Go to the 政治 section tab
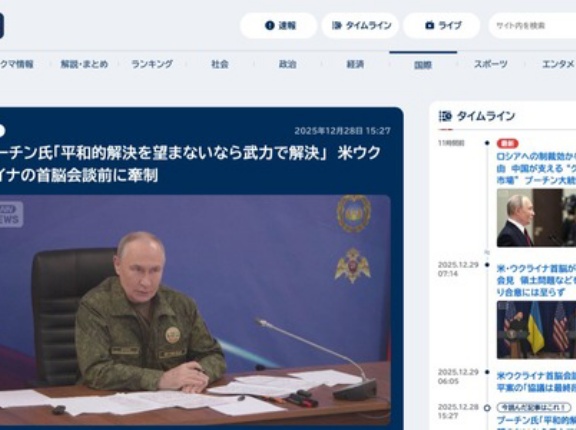Image resolution: width=576 pixels, height=430 pixels. click(288, 64)
